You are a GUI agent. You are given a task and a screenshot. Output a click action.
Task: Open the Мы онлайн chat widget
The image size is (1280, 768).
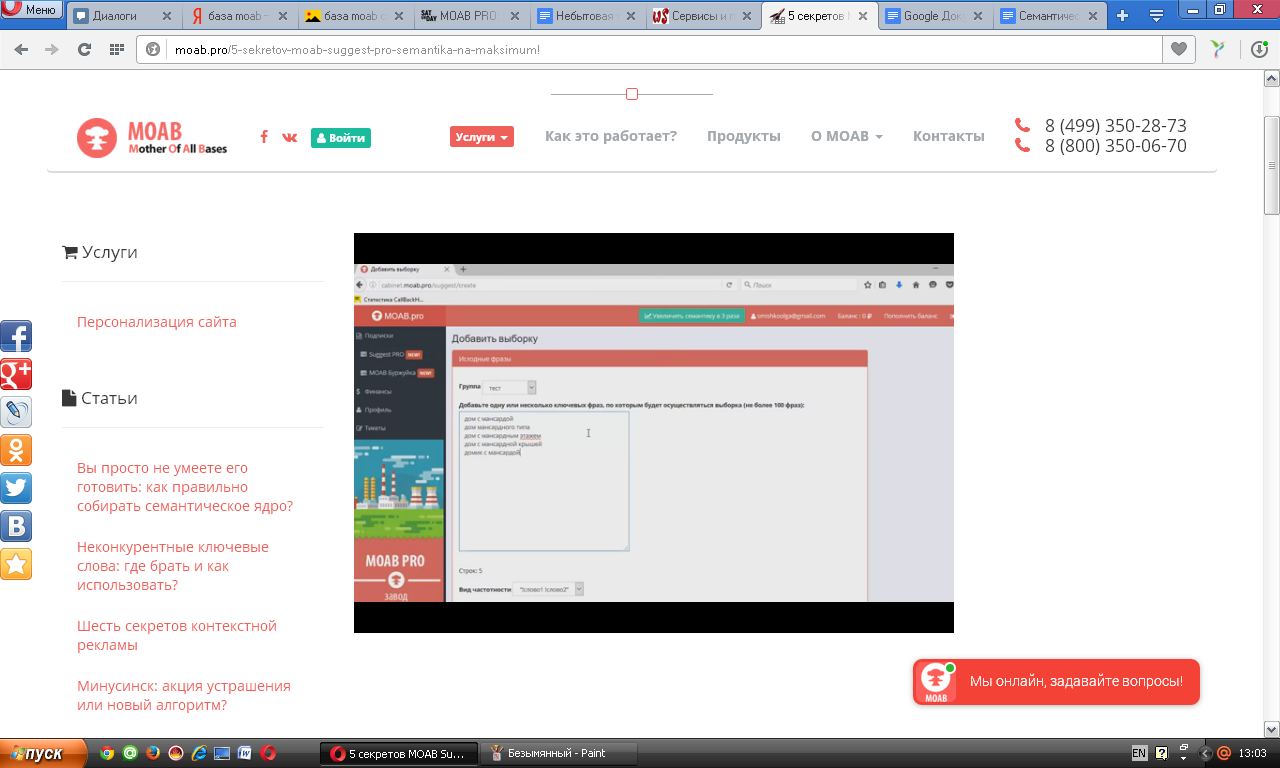[x=1056, y=682]
